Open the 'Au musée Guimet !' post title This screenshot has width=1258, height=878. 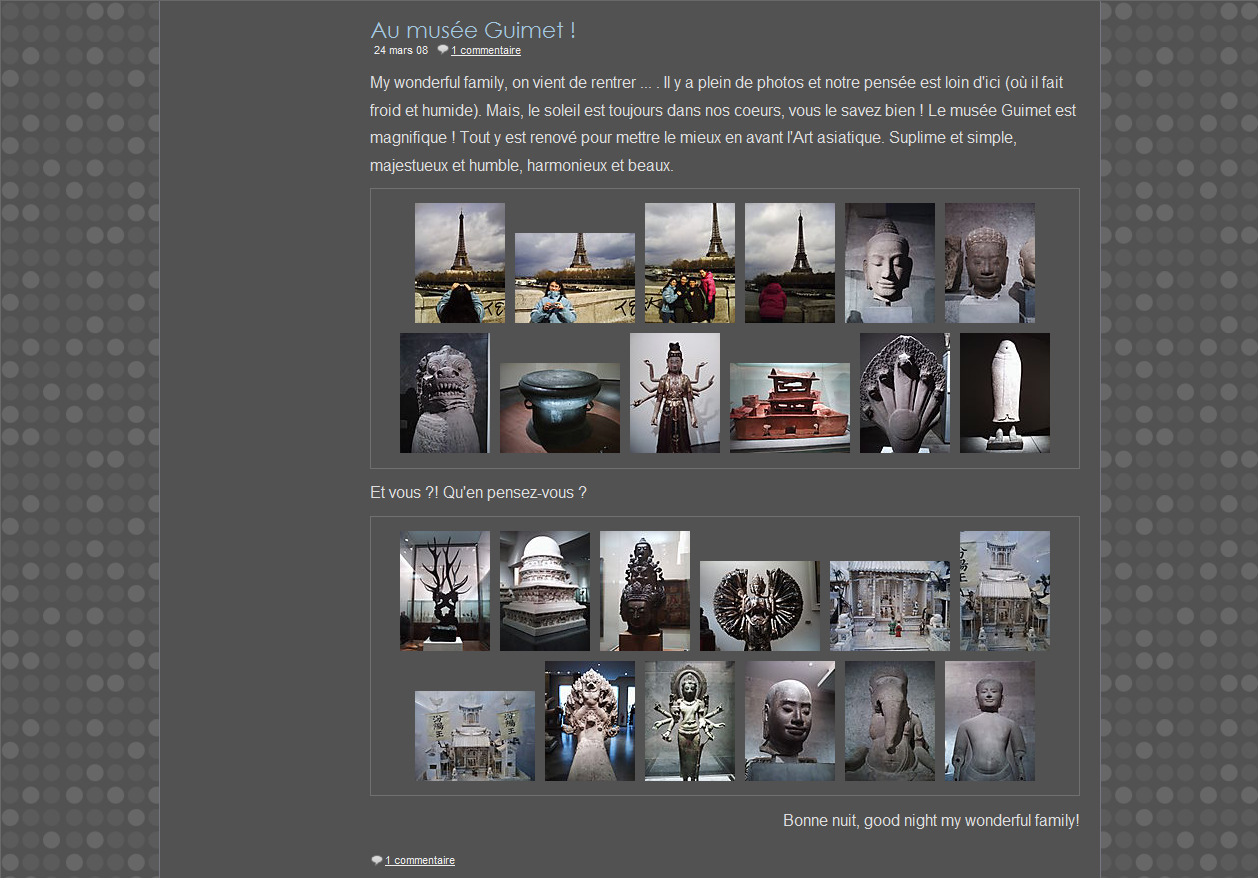472,30
